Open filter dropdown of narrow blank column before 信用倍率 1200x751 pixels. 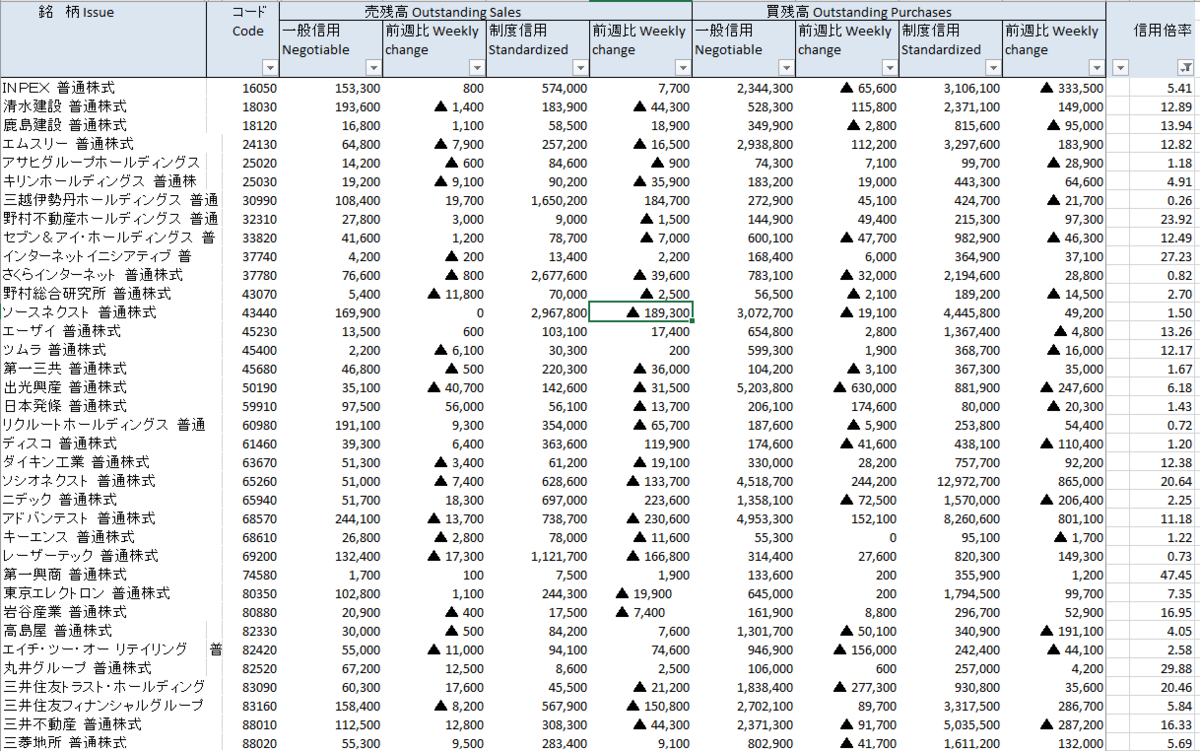click(x=1120, y=67)
